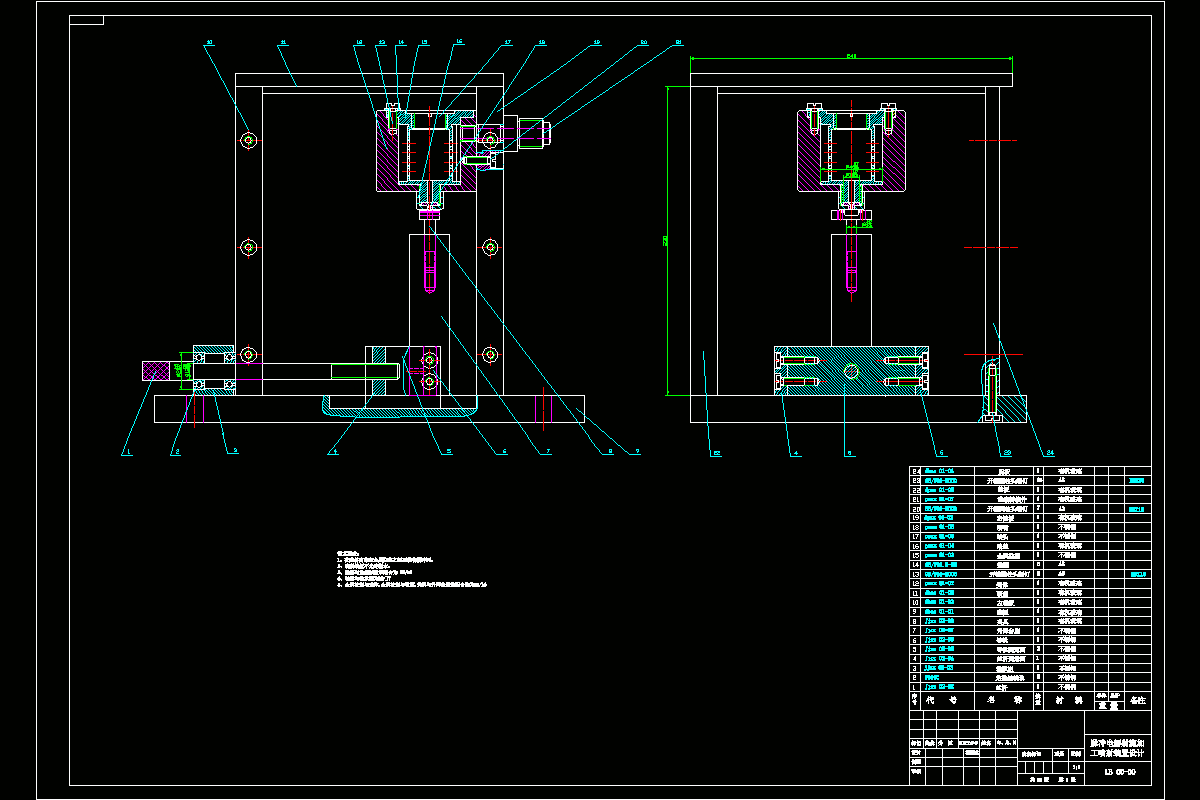Click the drawing number LB 00-00 in title block
This screenshot has height=800, width=1200.
[1119, 773]
